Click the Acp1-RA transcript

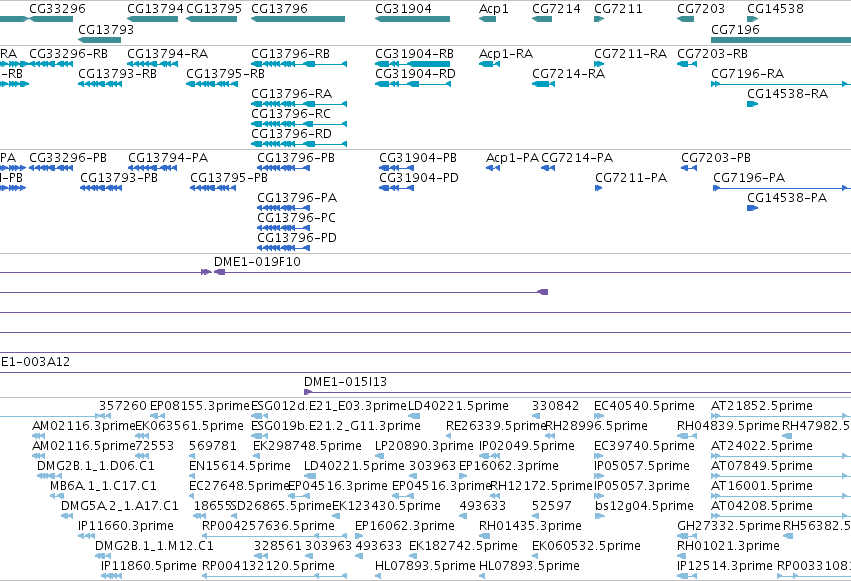click(490, 64)
